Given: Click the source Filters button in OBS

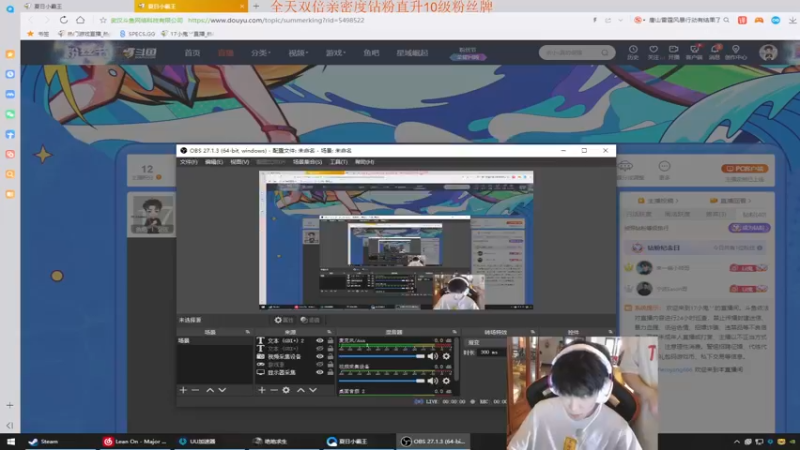Looking at the screenshot, I should [310, 320].
